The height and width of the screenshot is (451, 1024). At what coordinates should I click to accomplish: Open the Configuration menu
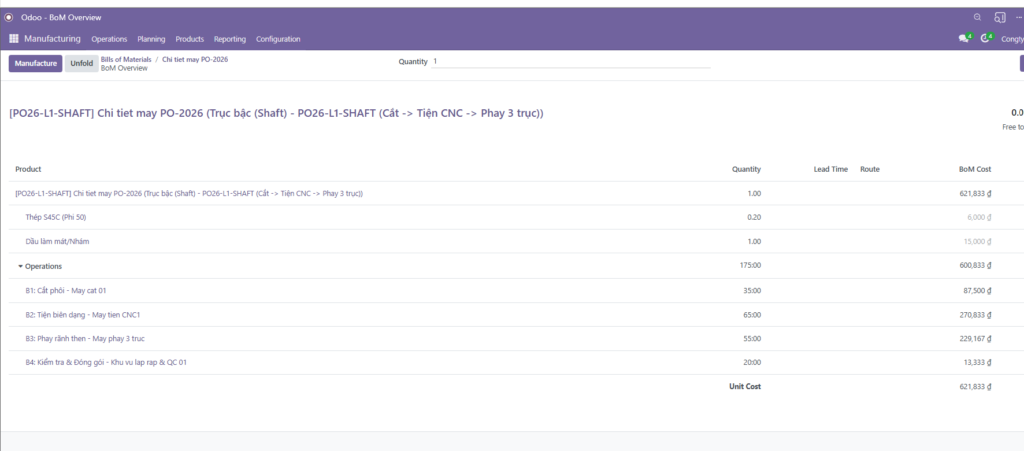pyautogui.click(x=278, y=39)
